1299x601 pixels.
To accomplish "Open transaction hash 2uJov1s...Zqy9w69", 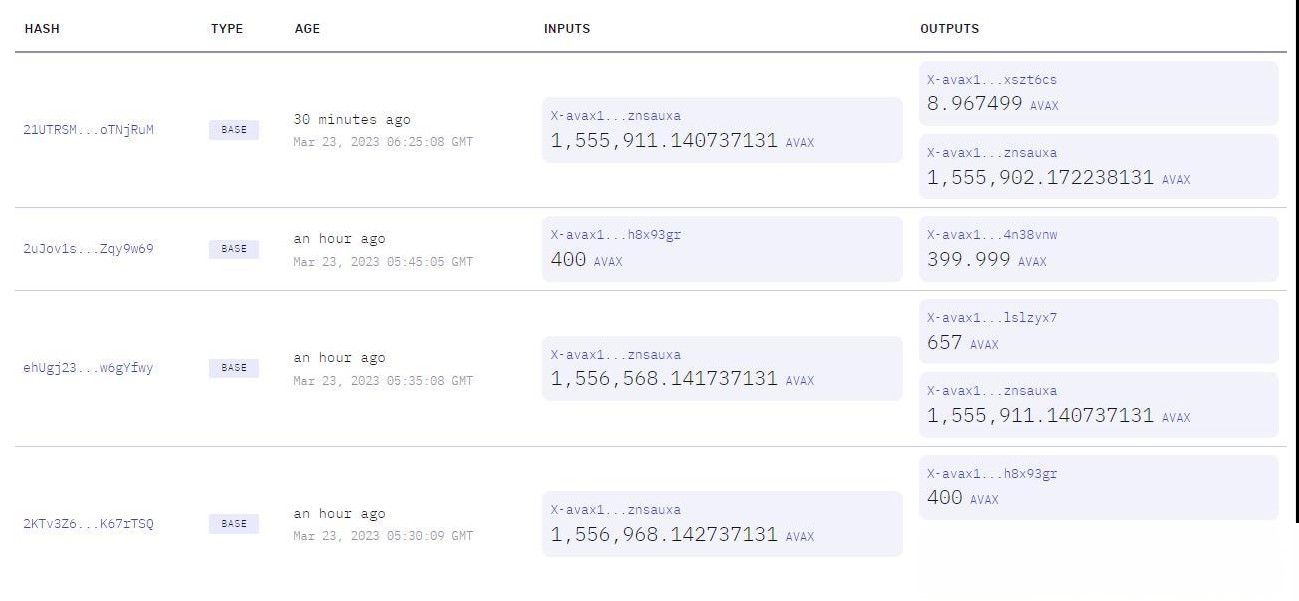I will pyautogui.click(x=89, y=249).
